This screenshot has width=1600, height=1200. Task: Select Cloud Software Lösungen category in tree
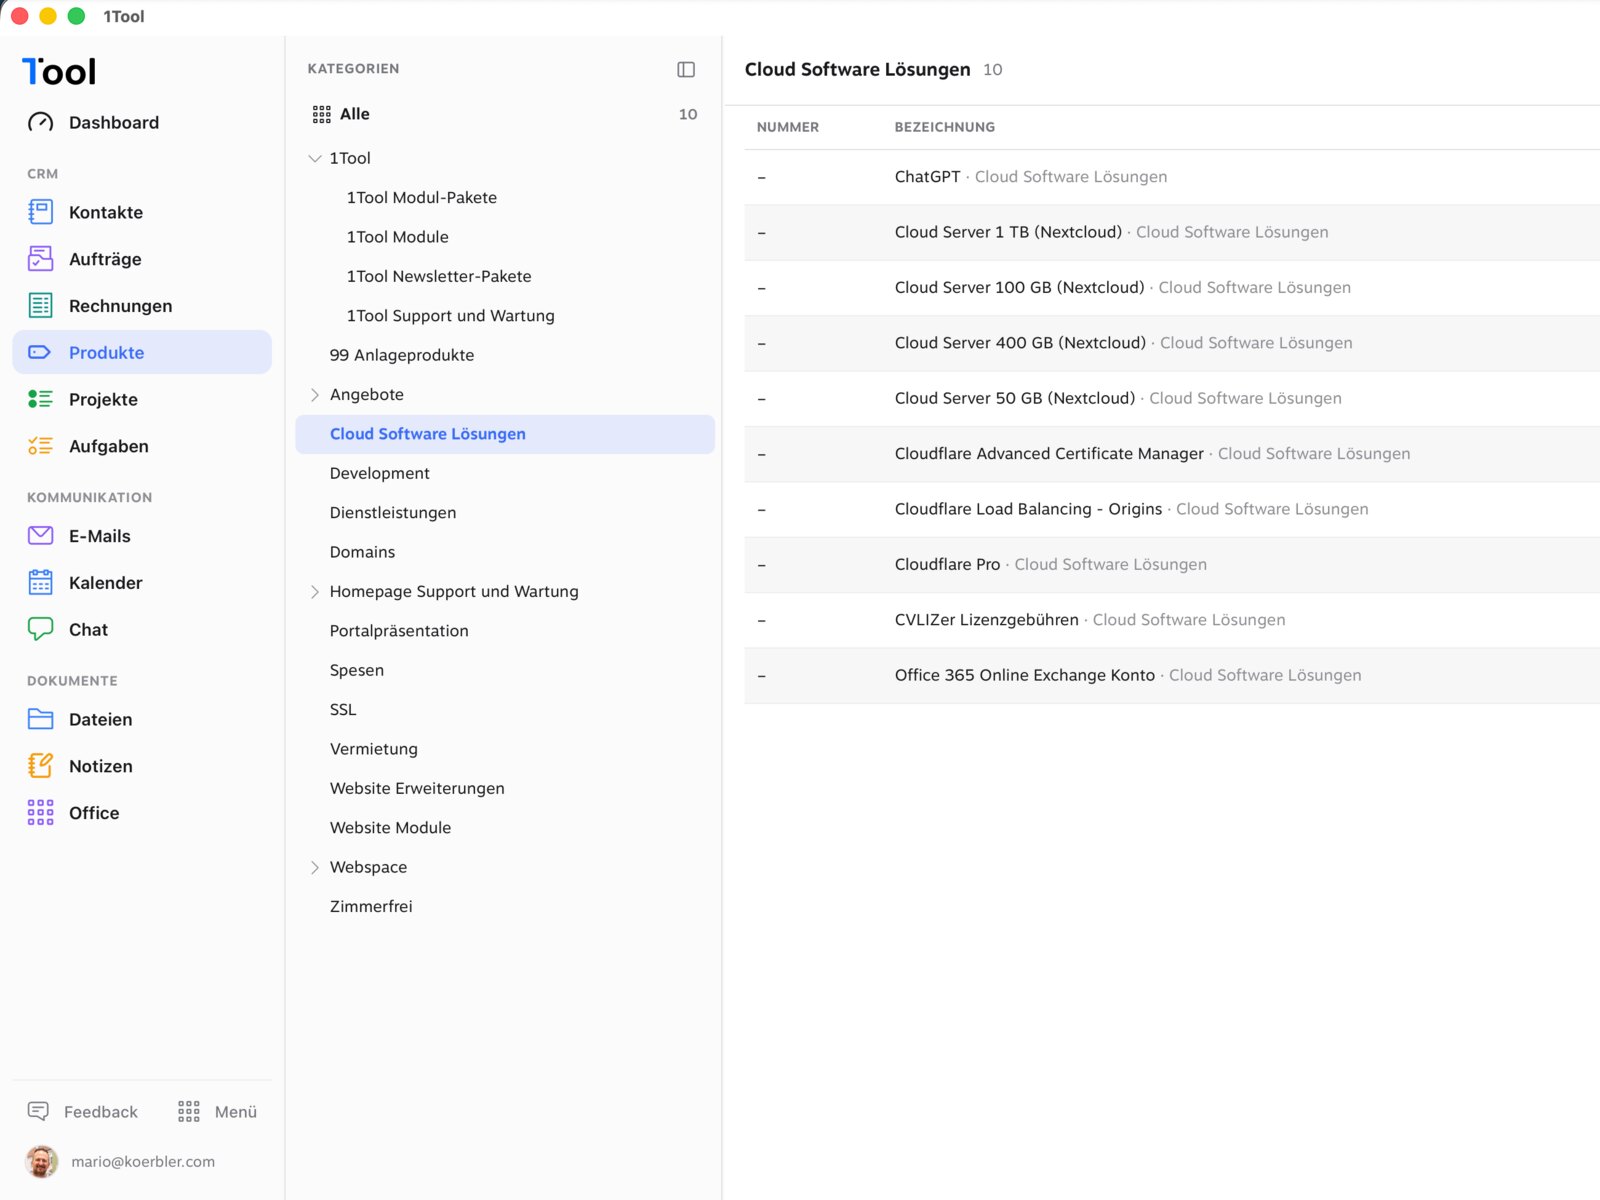505,434
